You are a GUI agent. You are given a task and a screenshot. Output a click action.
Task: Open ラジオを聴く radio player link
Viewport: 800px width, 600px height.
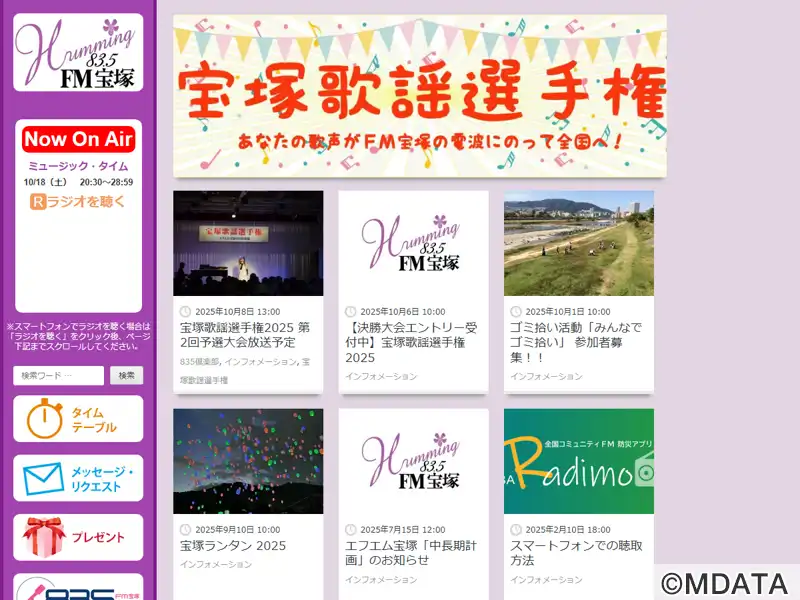78,202
